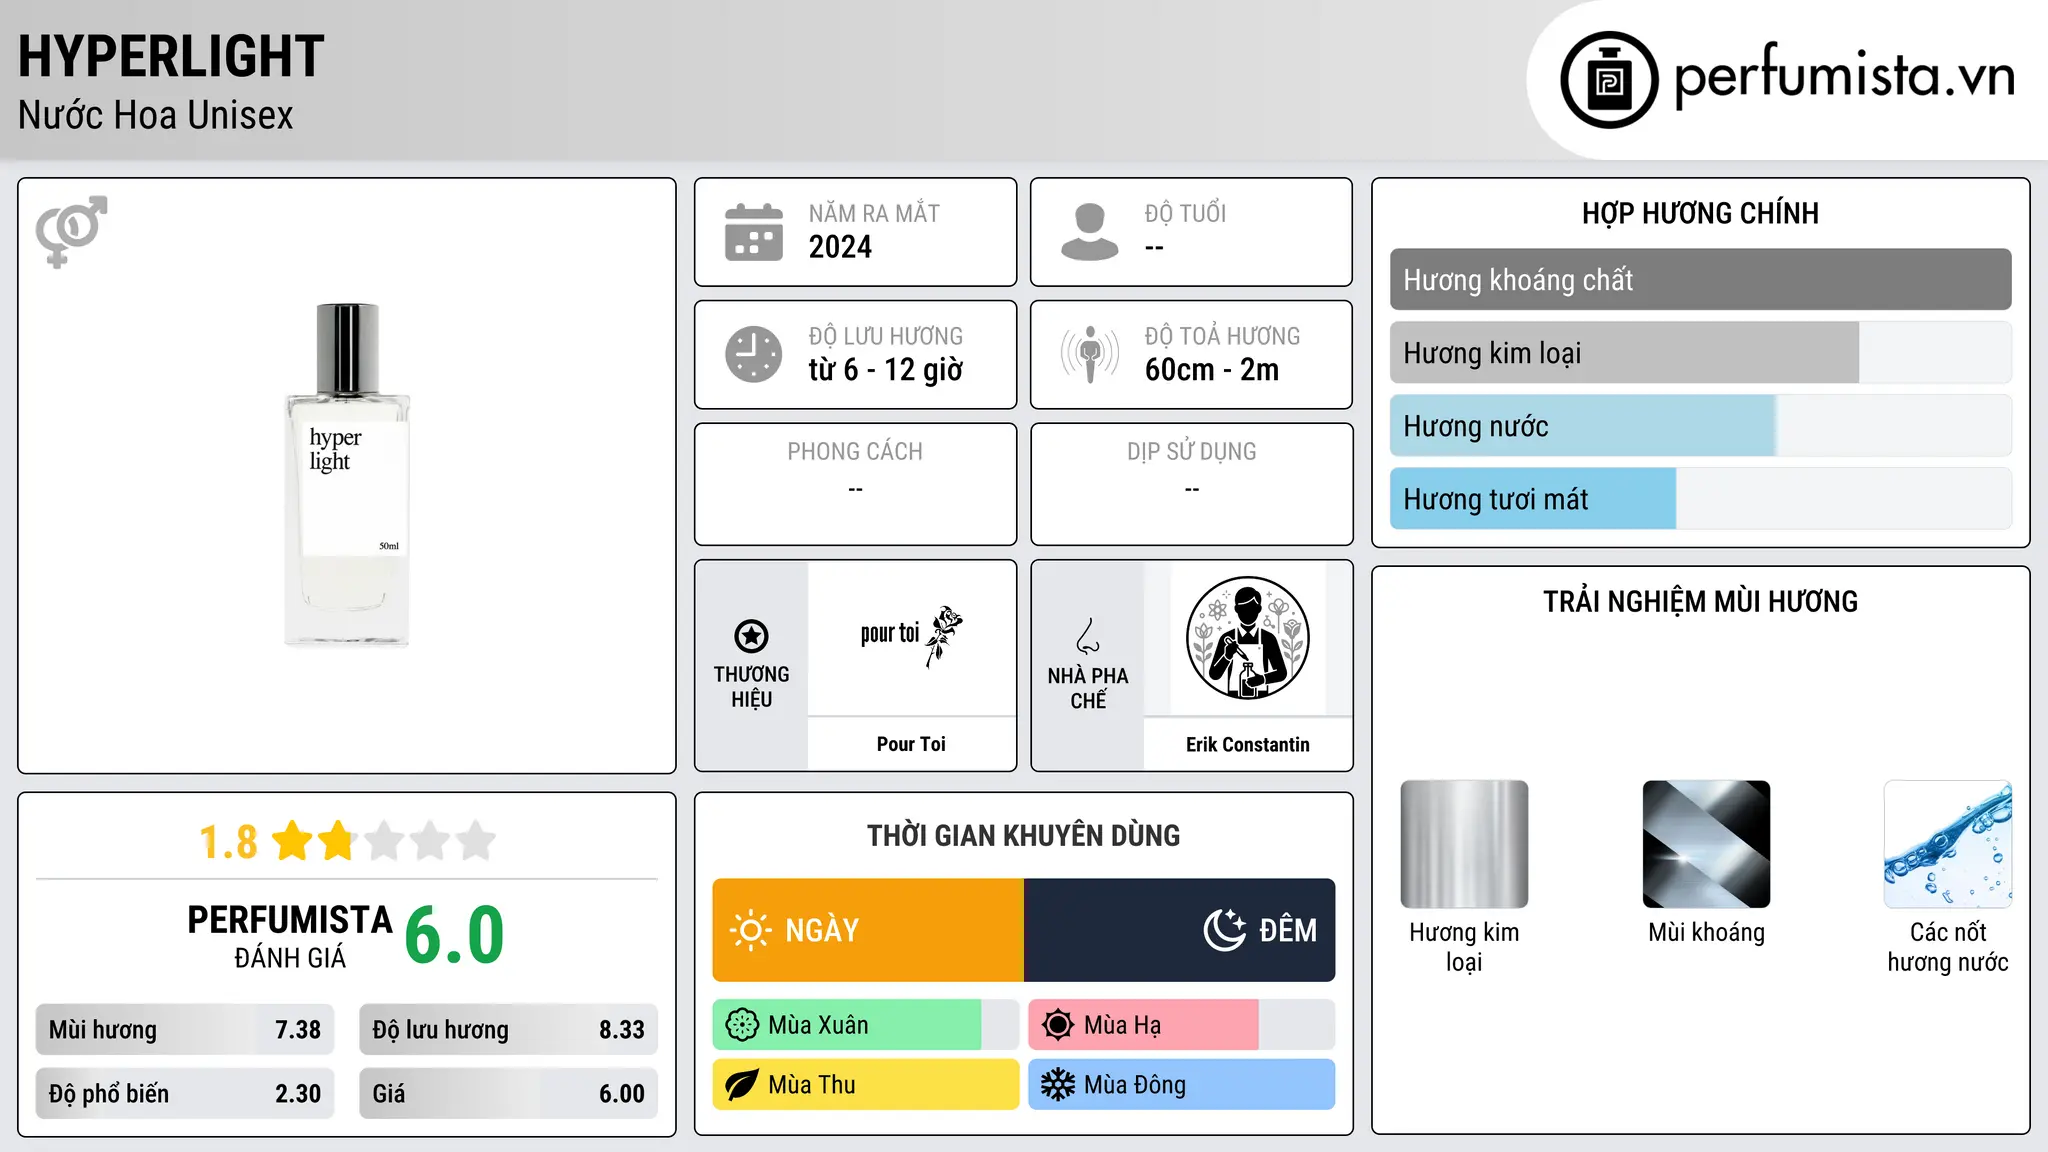This screenshot has width=2048, height=1152.
Task: Click the five-star rating row
Action: (384, 841)
